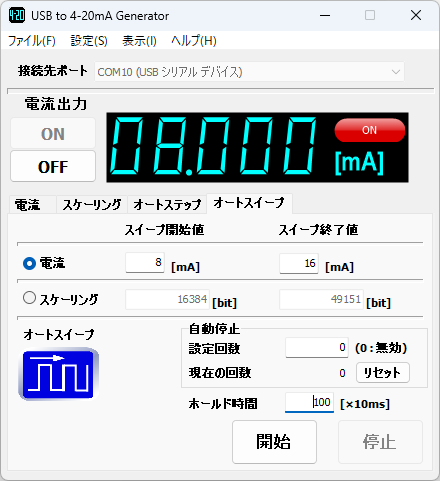The height and width of the screenshot is (481, 440).
Task: Click the 4-20 app icon in title bar
Action: [17, 15]
